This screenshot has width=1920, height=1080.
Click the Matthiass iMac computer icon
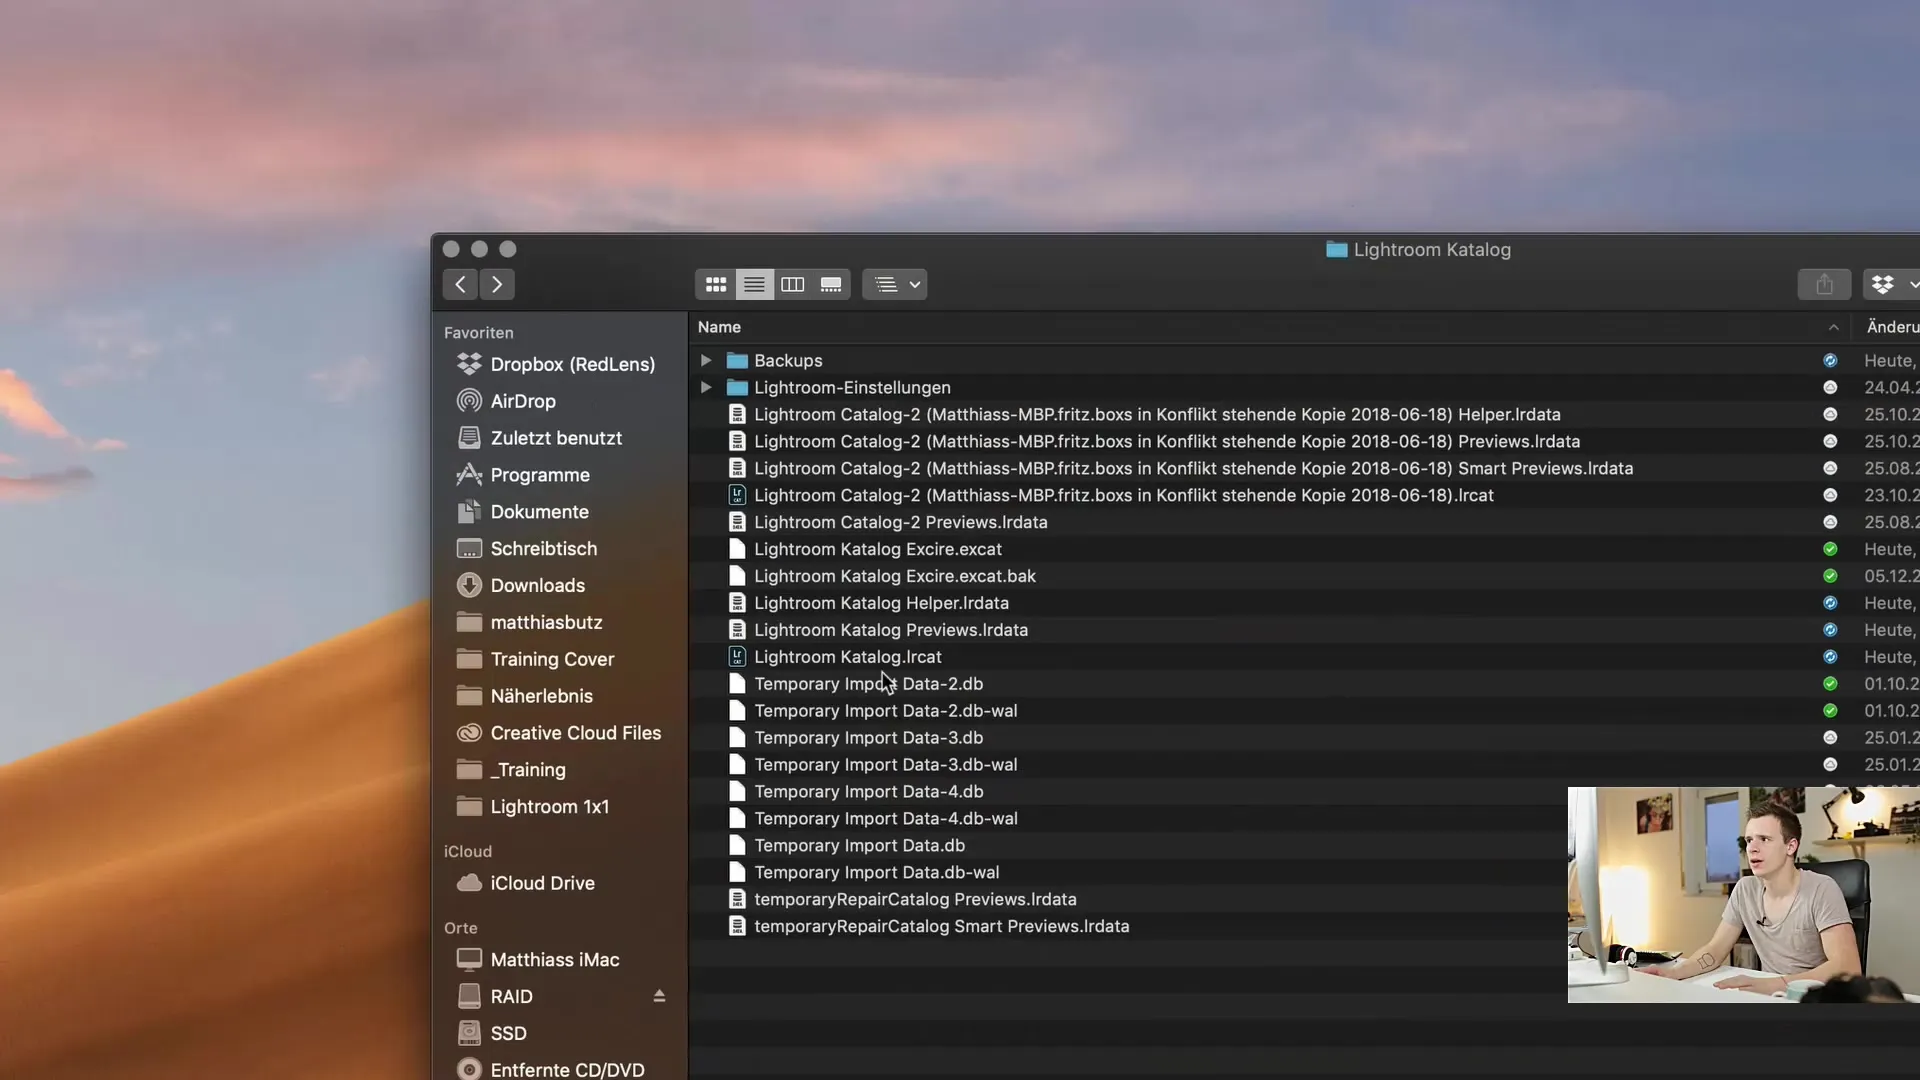(469, 960)
